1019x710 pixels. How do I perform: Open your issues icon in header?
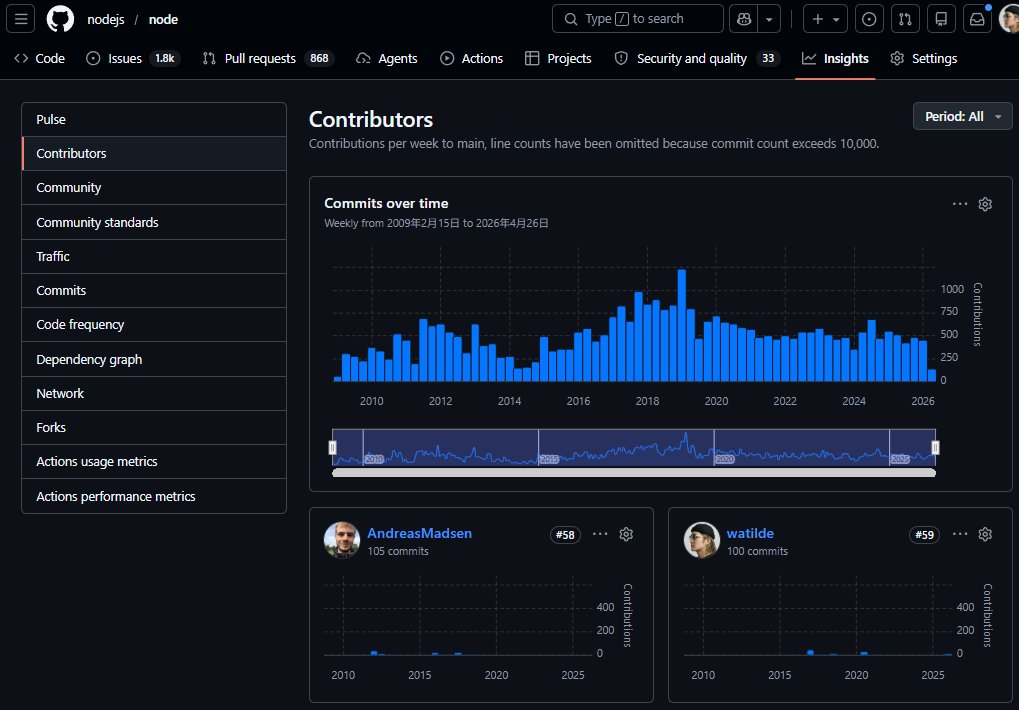click(869, 19)
